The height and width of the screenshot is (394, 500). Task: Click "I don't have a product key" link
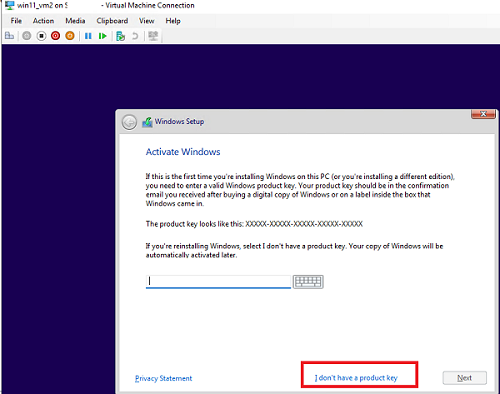click(x=356, y=378)
